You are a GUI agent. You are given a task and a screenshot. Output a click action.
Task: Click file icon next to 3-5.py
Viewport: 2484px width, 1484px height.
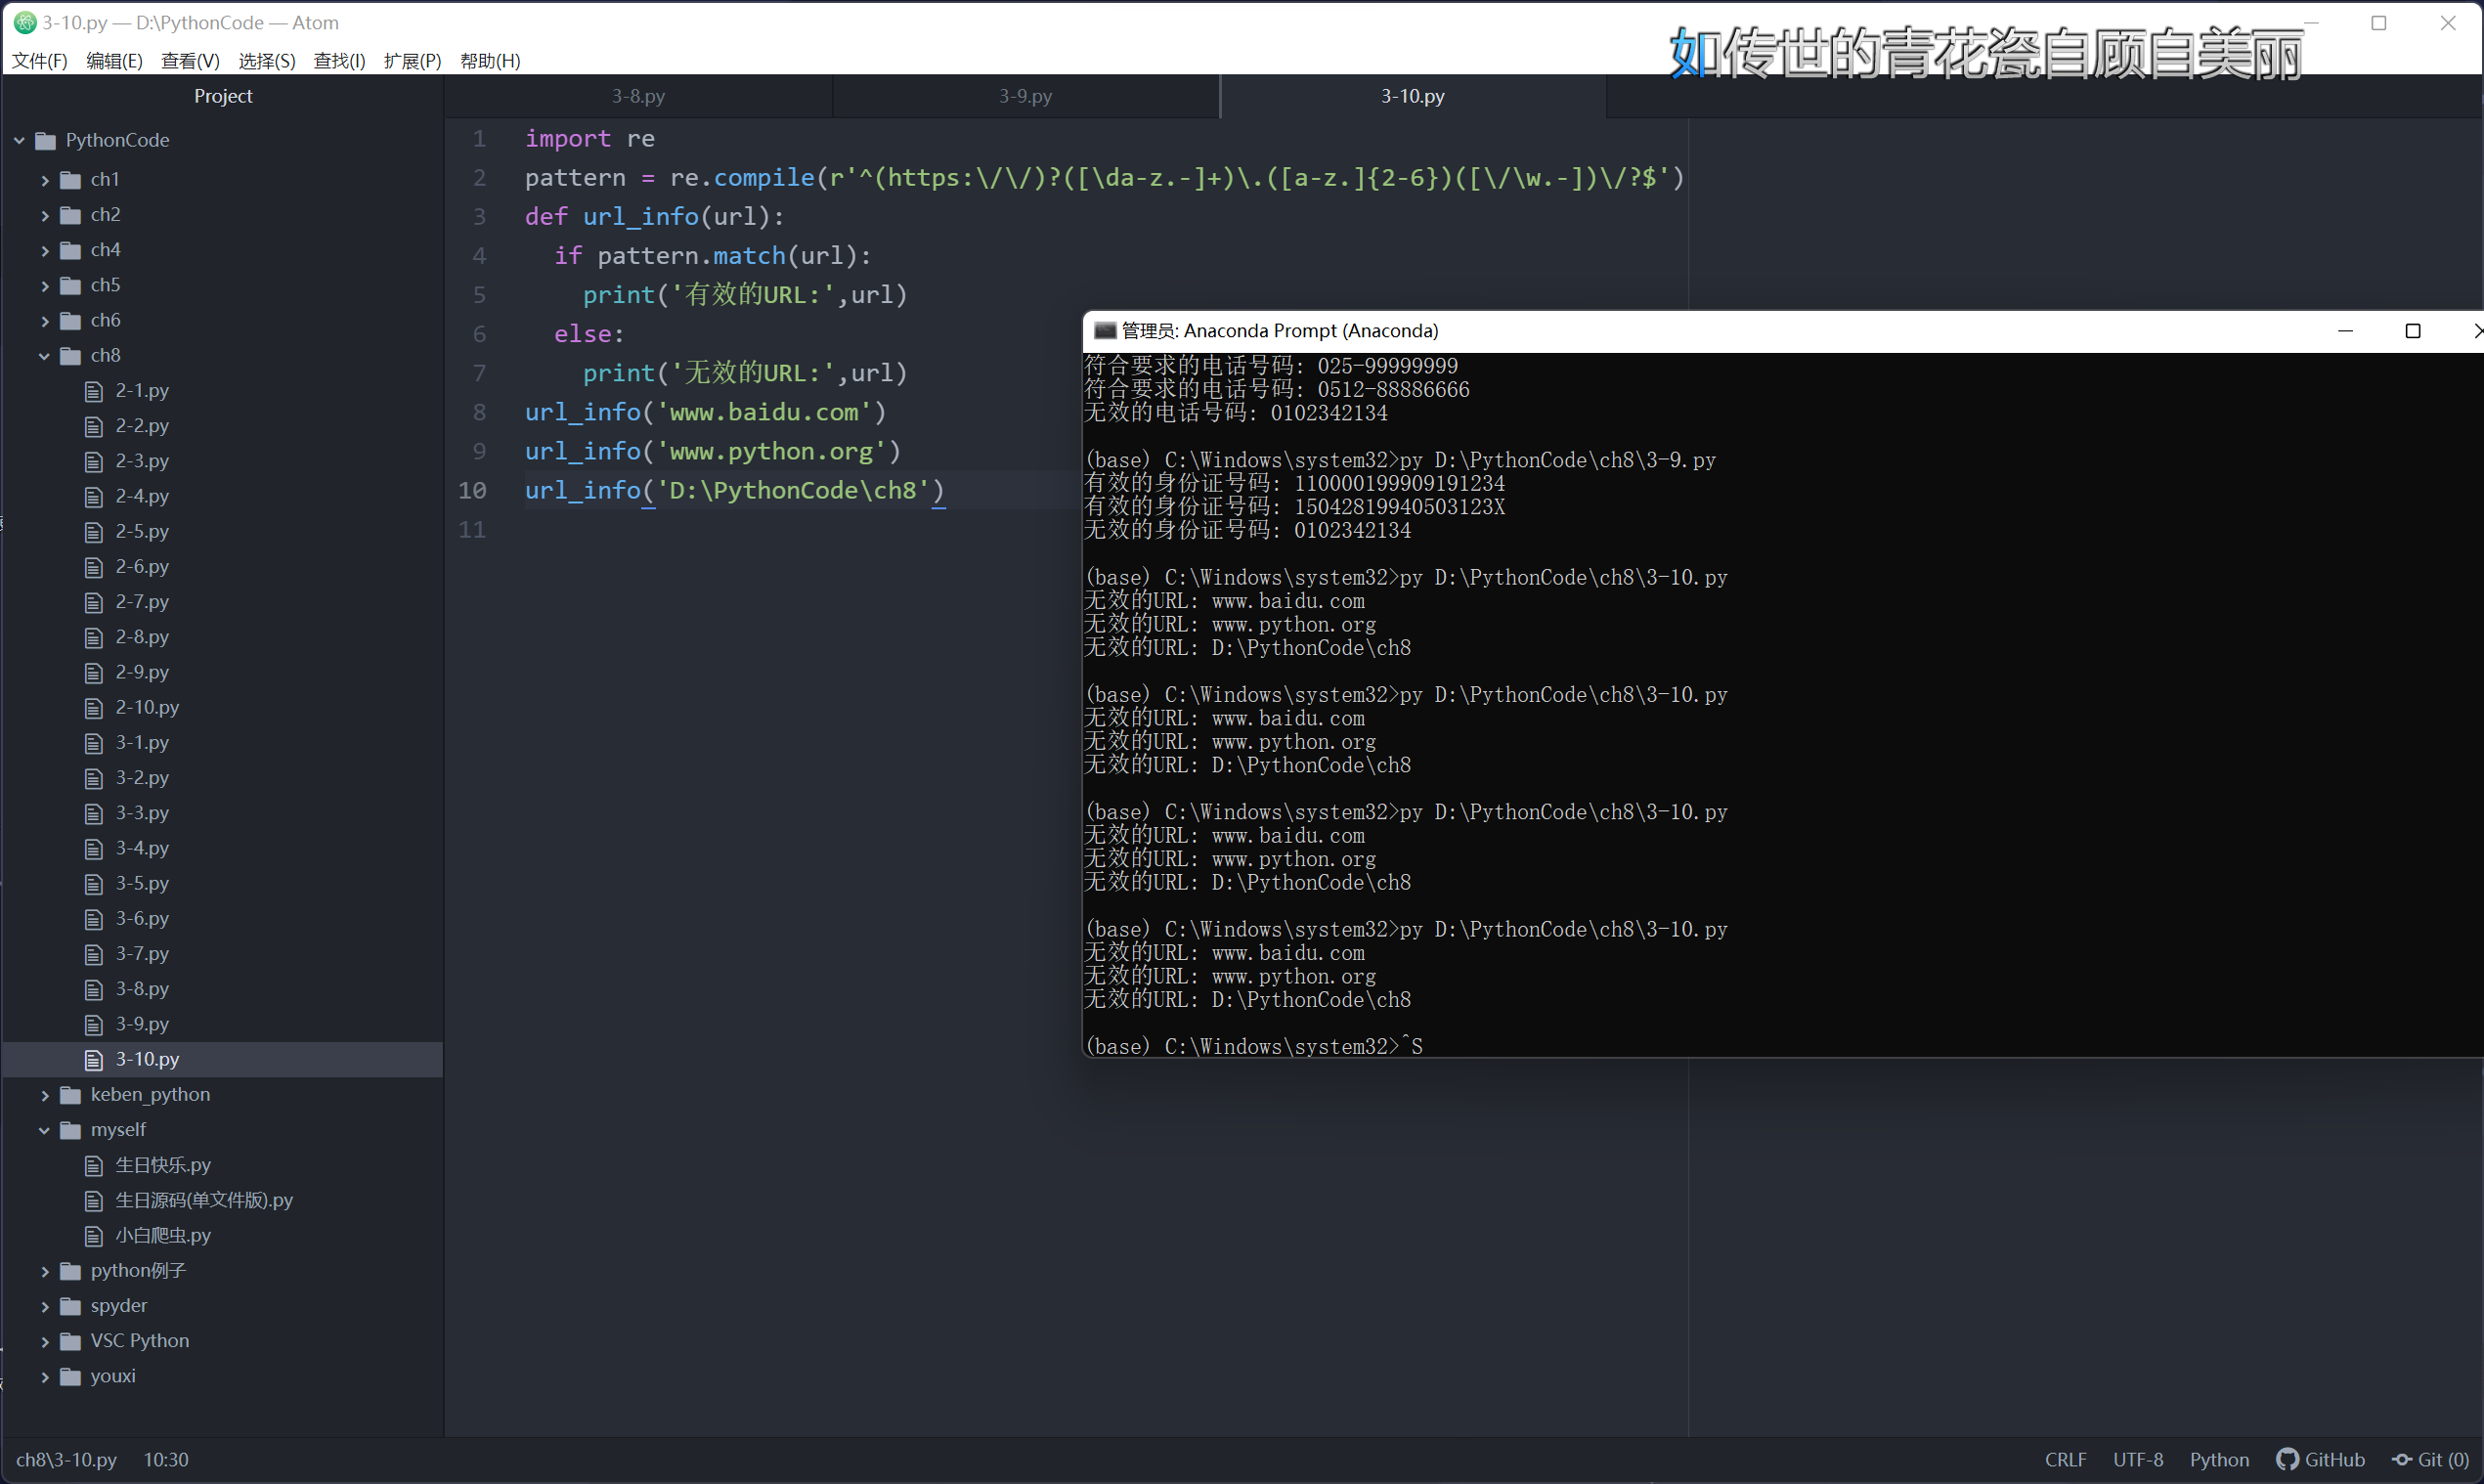point(94,884)
